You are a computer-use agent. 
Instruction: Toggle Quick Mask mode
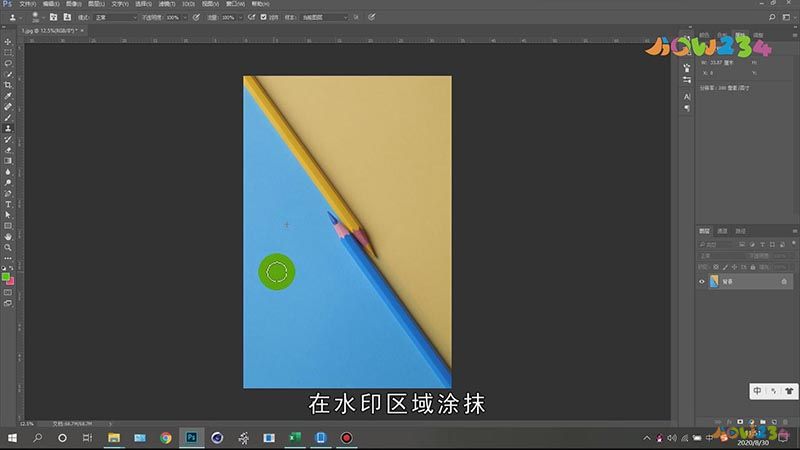tap(8, 292)
